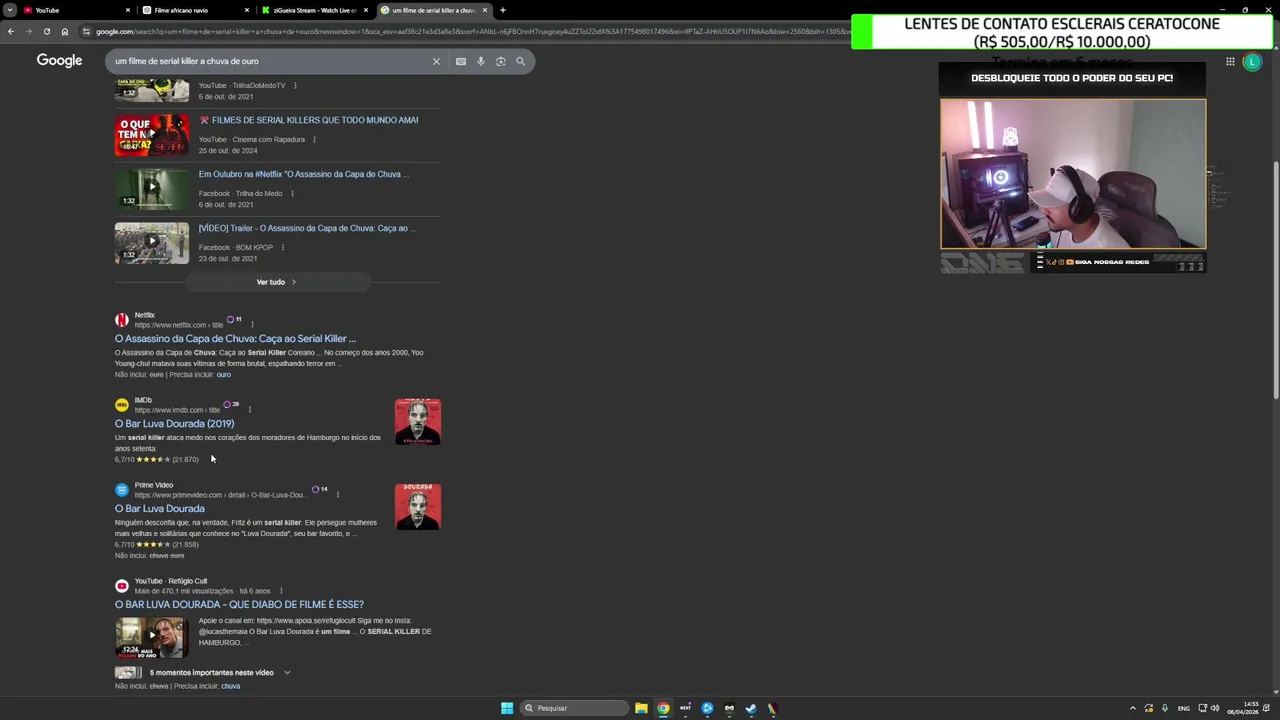Open the tab search dropdown arrow
The height and width of the screenshot is (720, 1280).
[9, 10]
